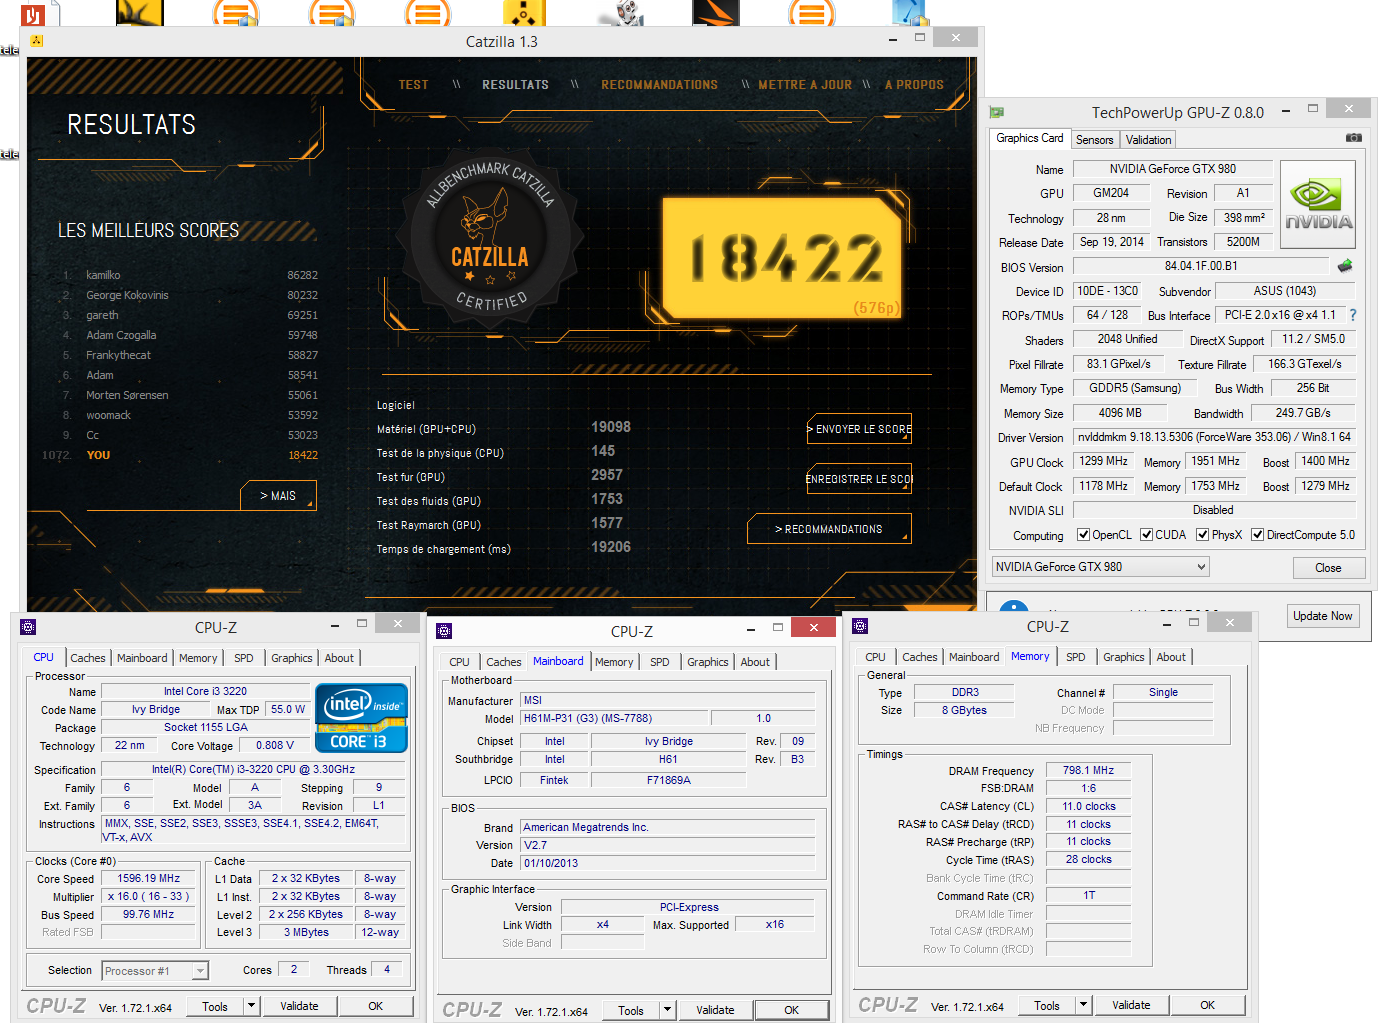
Task: Open Tools dropdown arrow in CPU-Z Mainboard window
Action: pos(668,1010)
